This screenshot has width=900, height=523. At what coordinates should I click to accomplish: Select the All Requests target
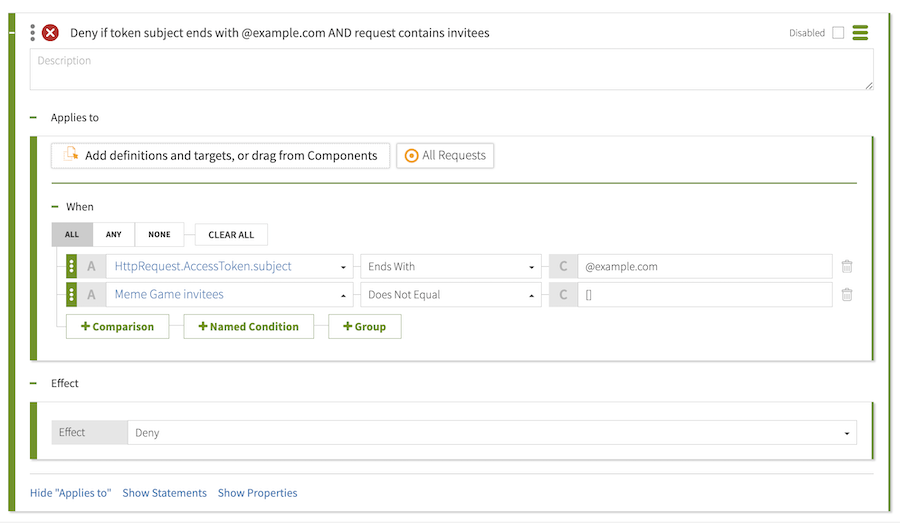[445, 156]
